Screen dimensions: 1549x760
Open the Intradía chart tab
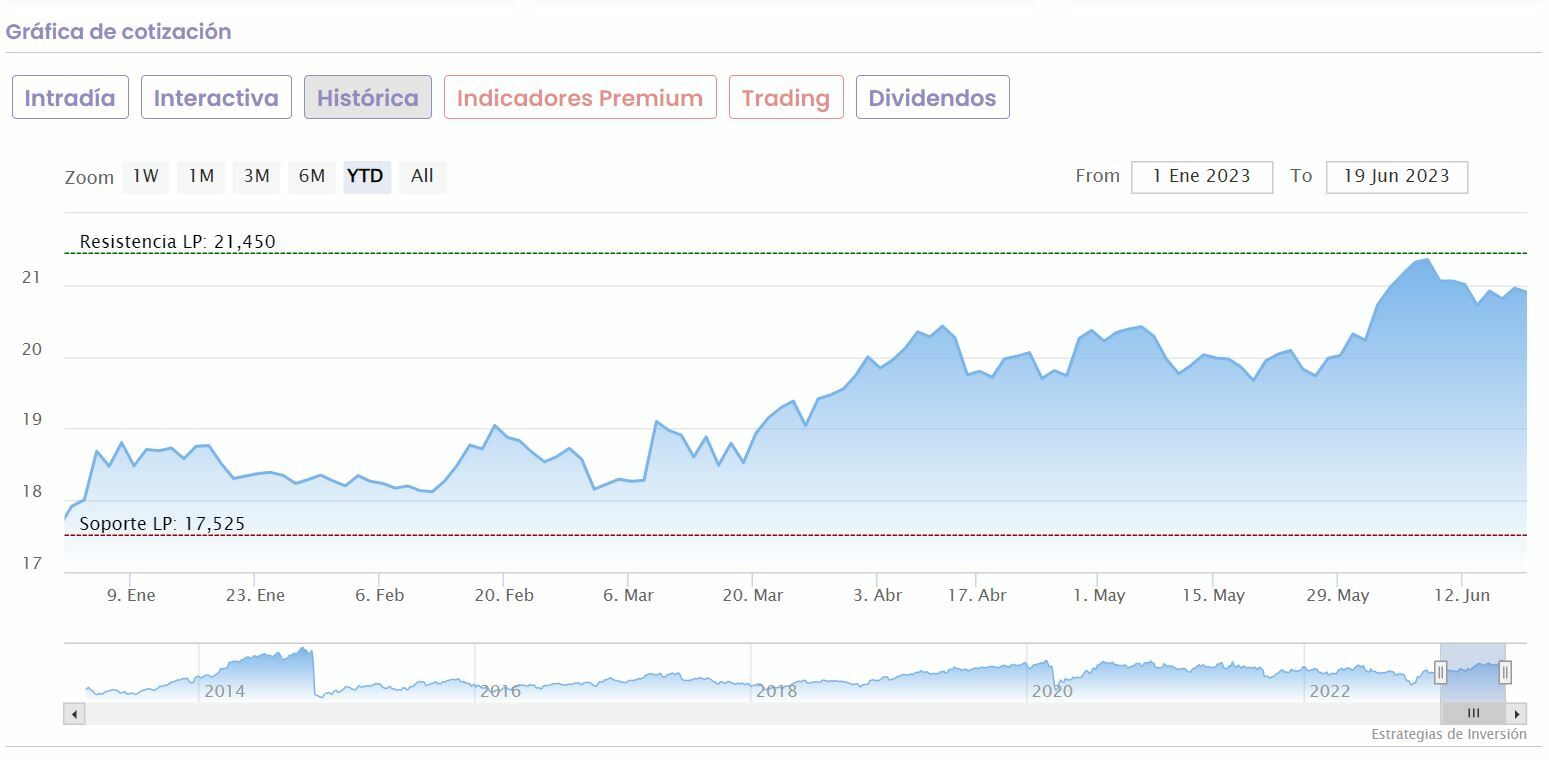(70, 98)
